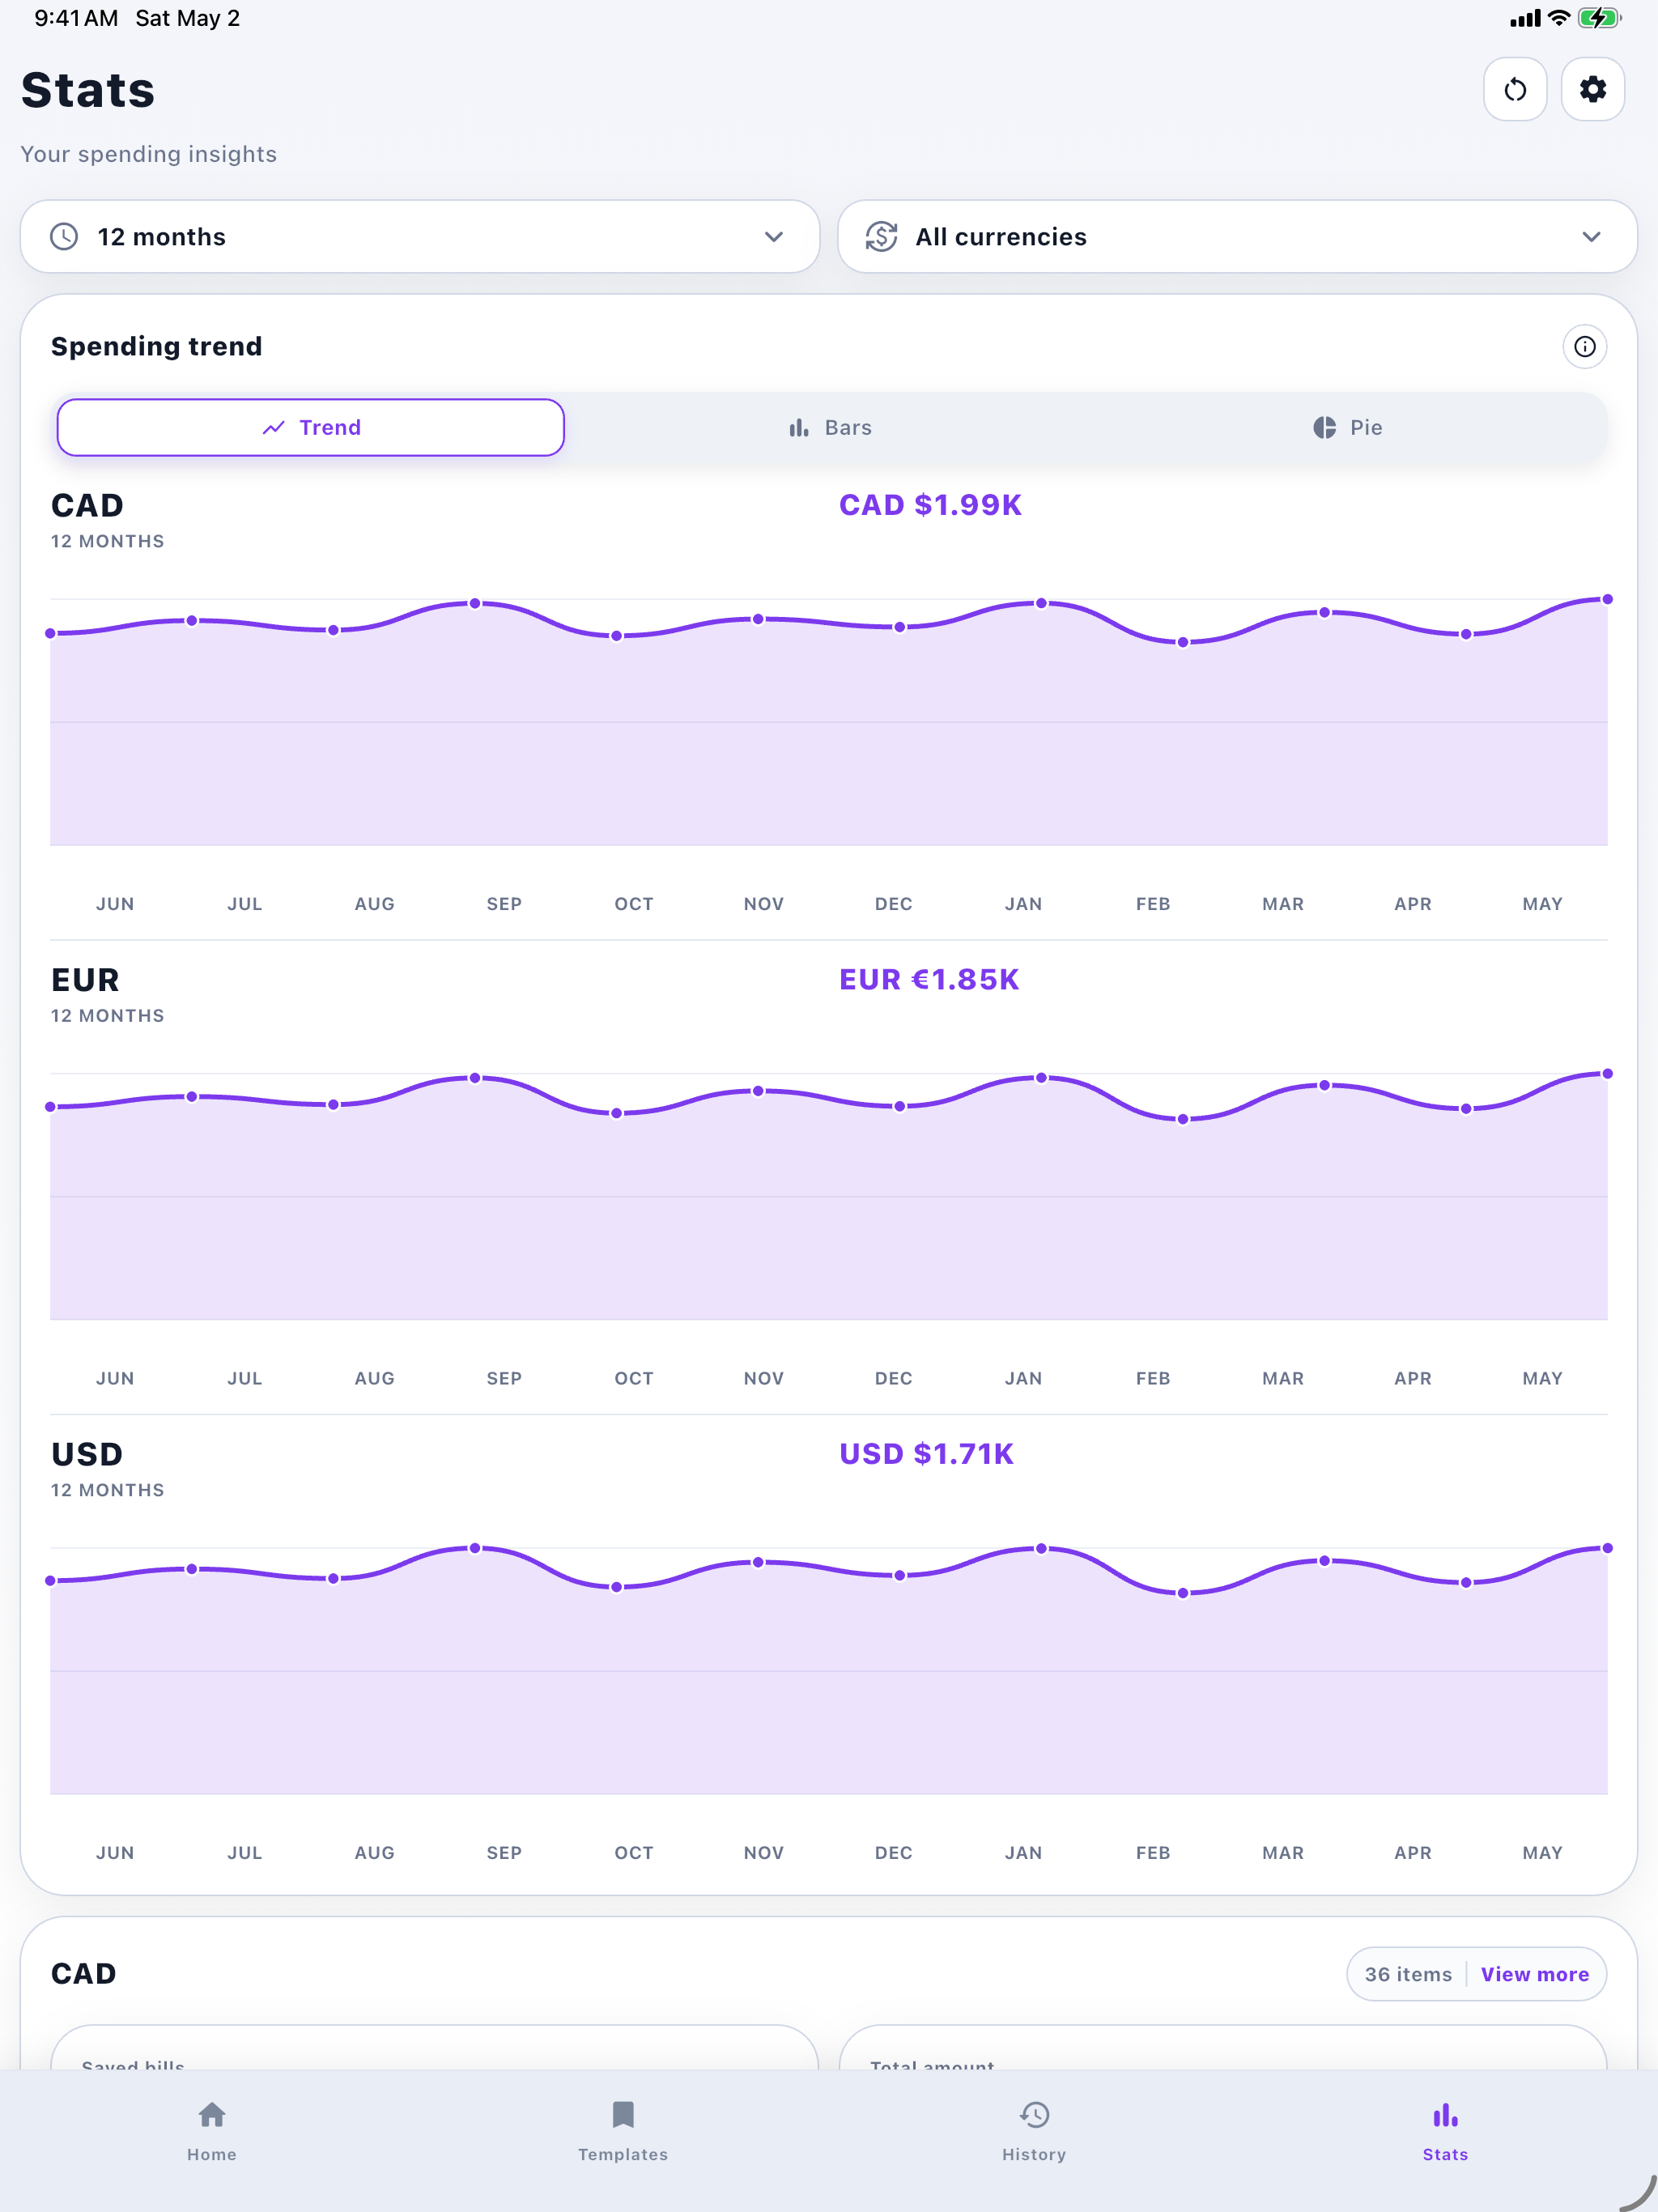This screenshot has height=2212, width=1658.
Task: Click View more for CAD
Action: click(1534, 1974)
